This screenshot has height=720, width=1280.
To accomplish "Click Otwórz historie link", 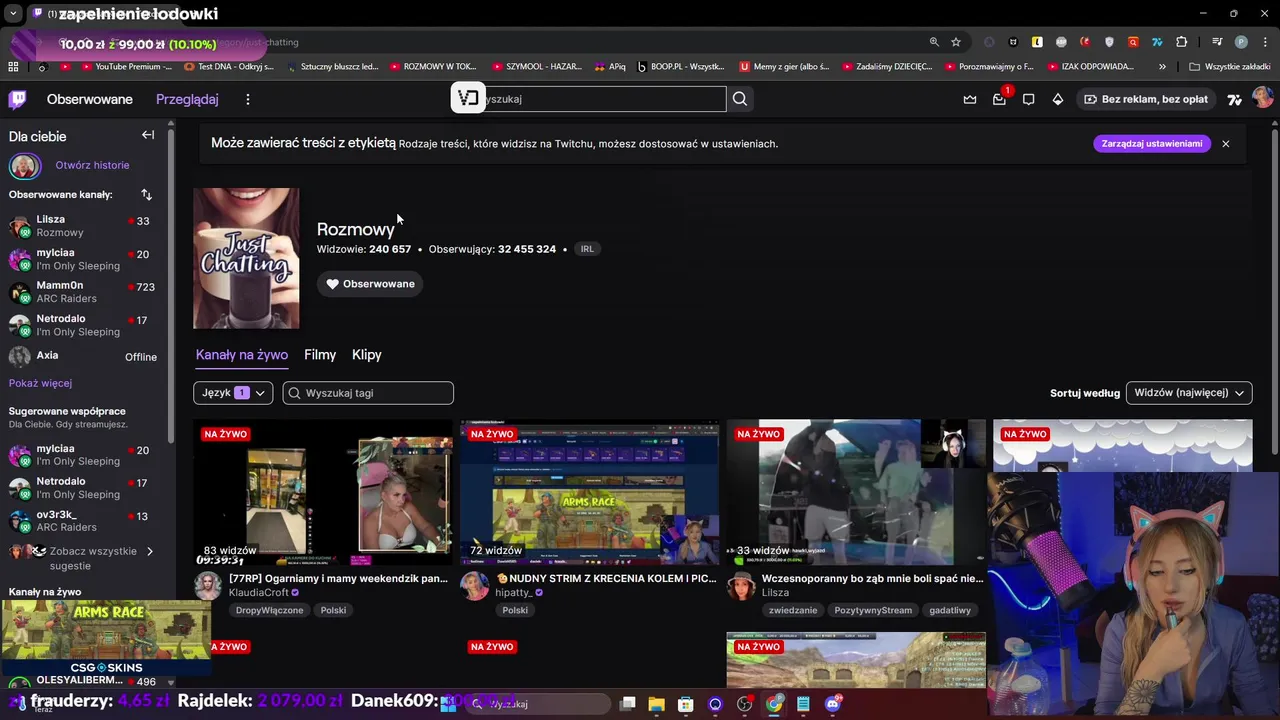I will (92, 165).
